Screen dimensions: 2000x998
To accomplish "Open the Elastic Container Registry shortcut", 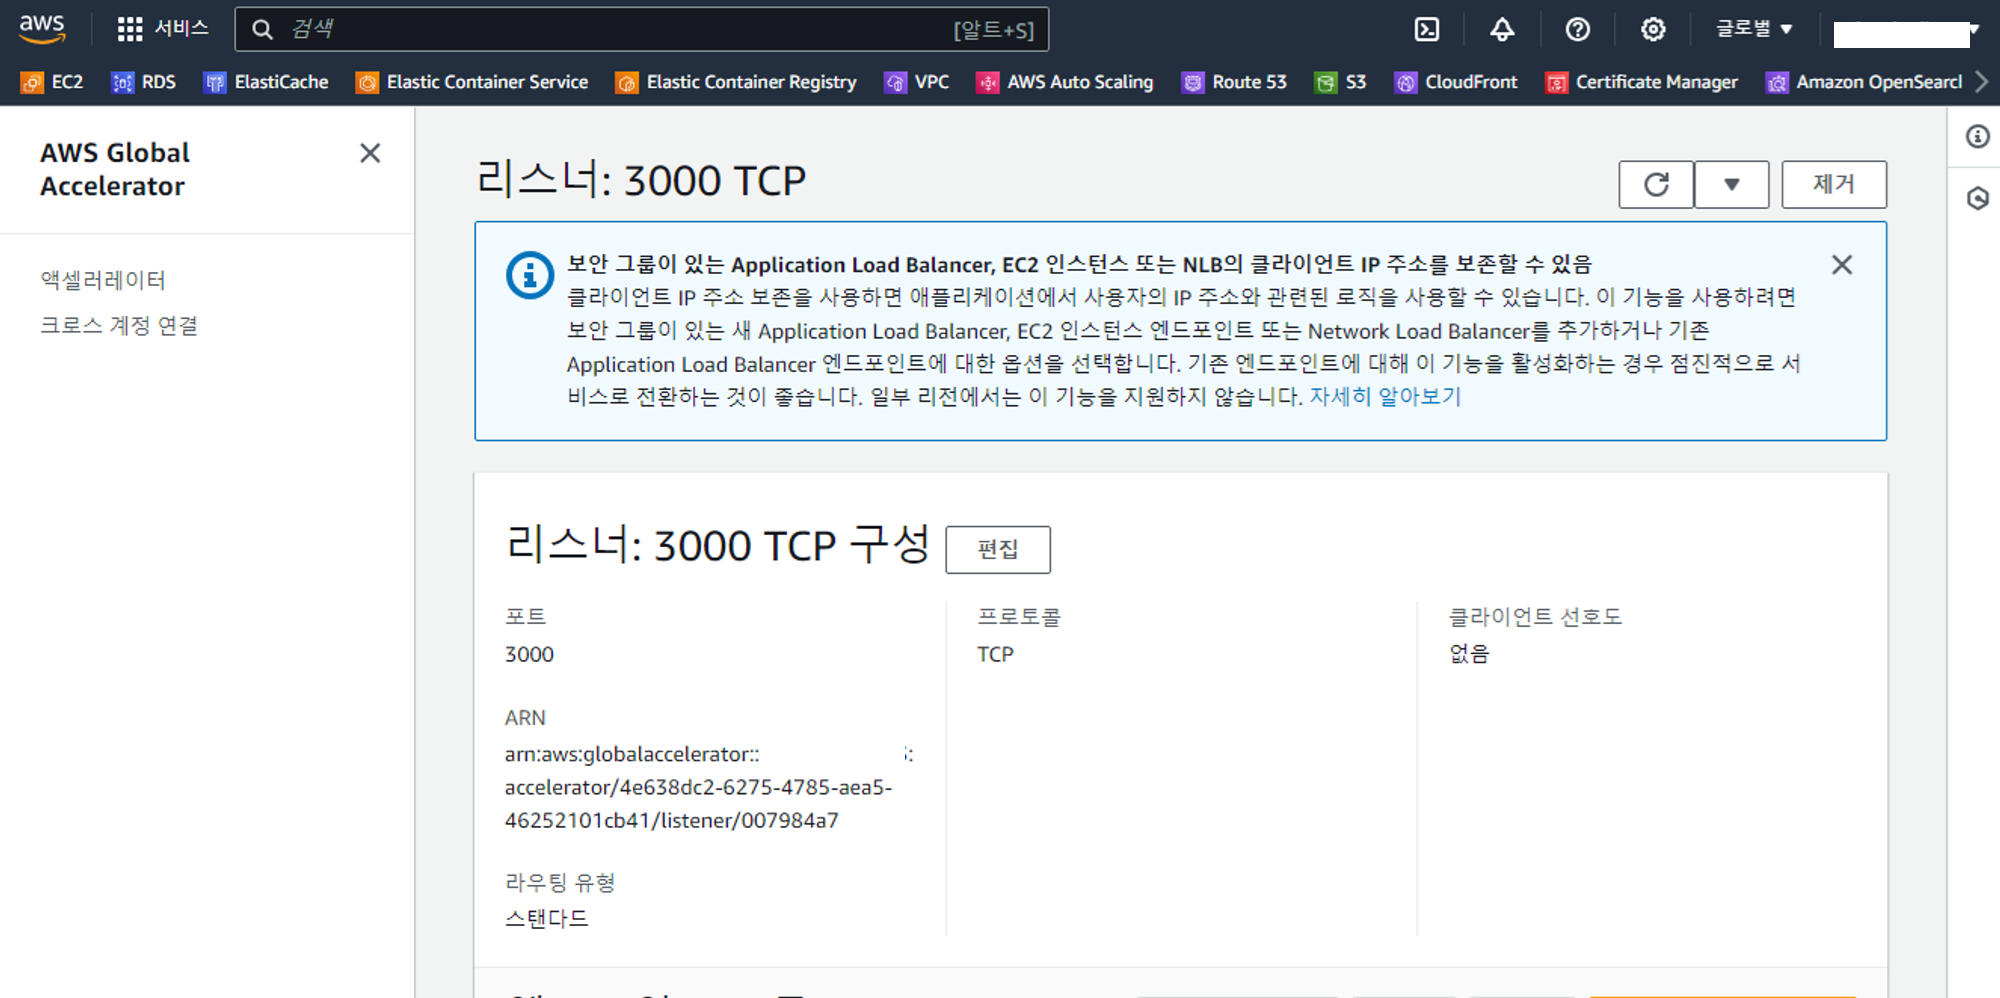I will point(736,82).
